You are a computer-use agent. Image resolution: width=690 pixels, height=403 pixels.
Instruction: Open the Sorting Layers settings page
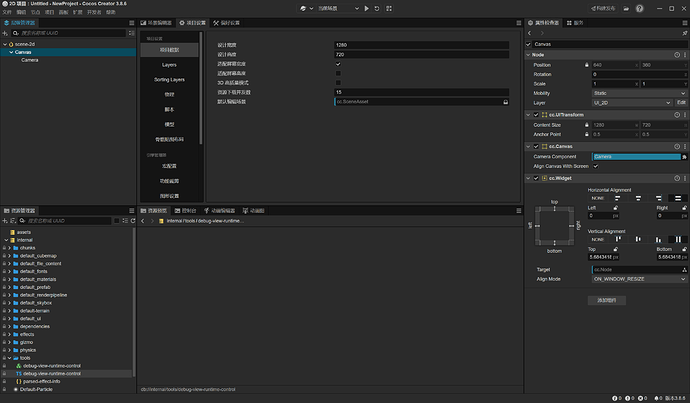coord(169,80)
